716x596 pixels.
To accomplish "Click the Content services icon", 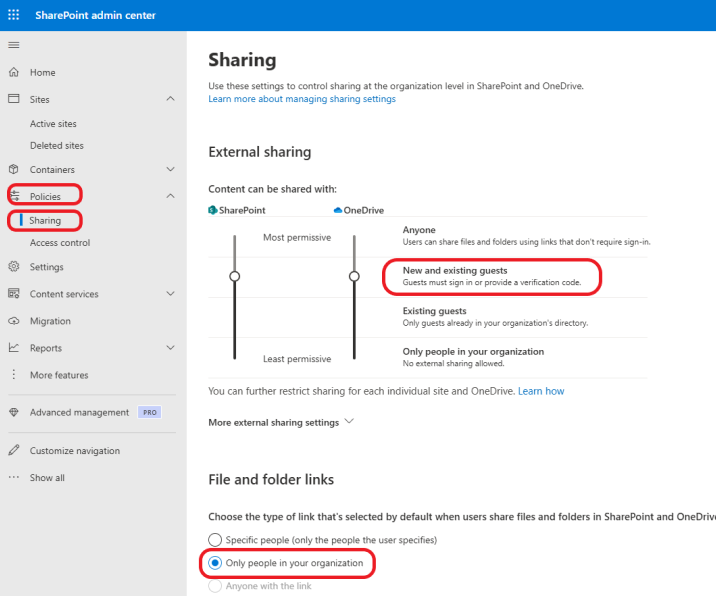I will coord(14,294).
